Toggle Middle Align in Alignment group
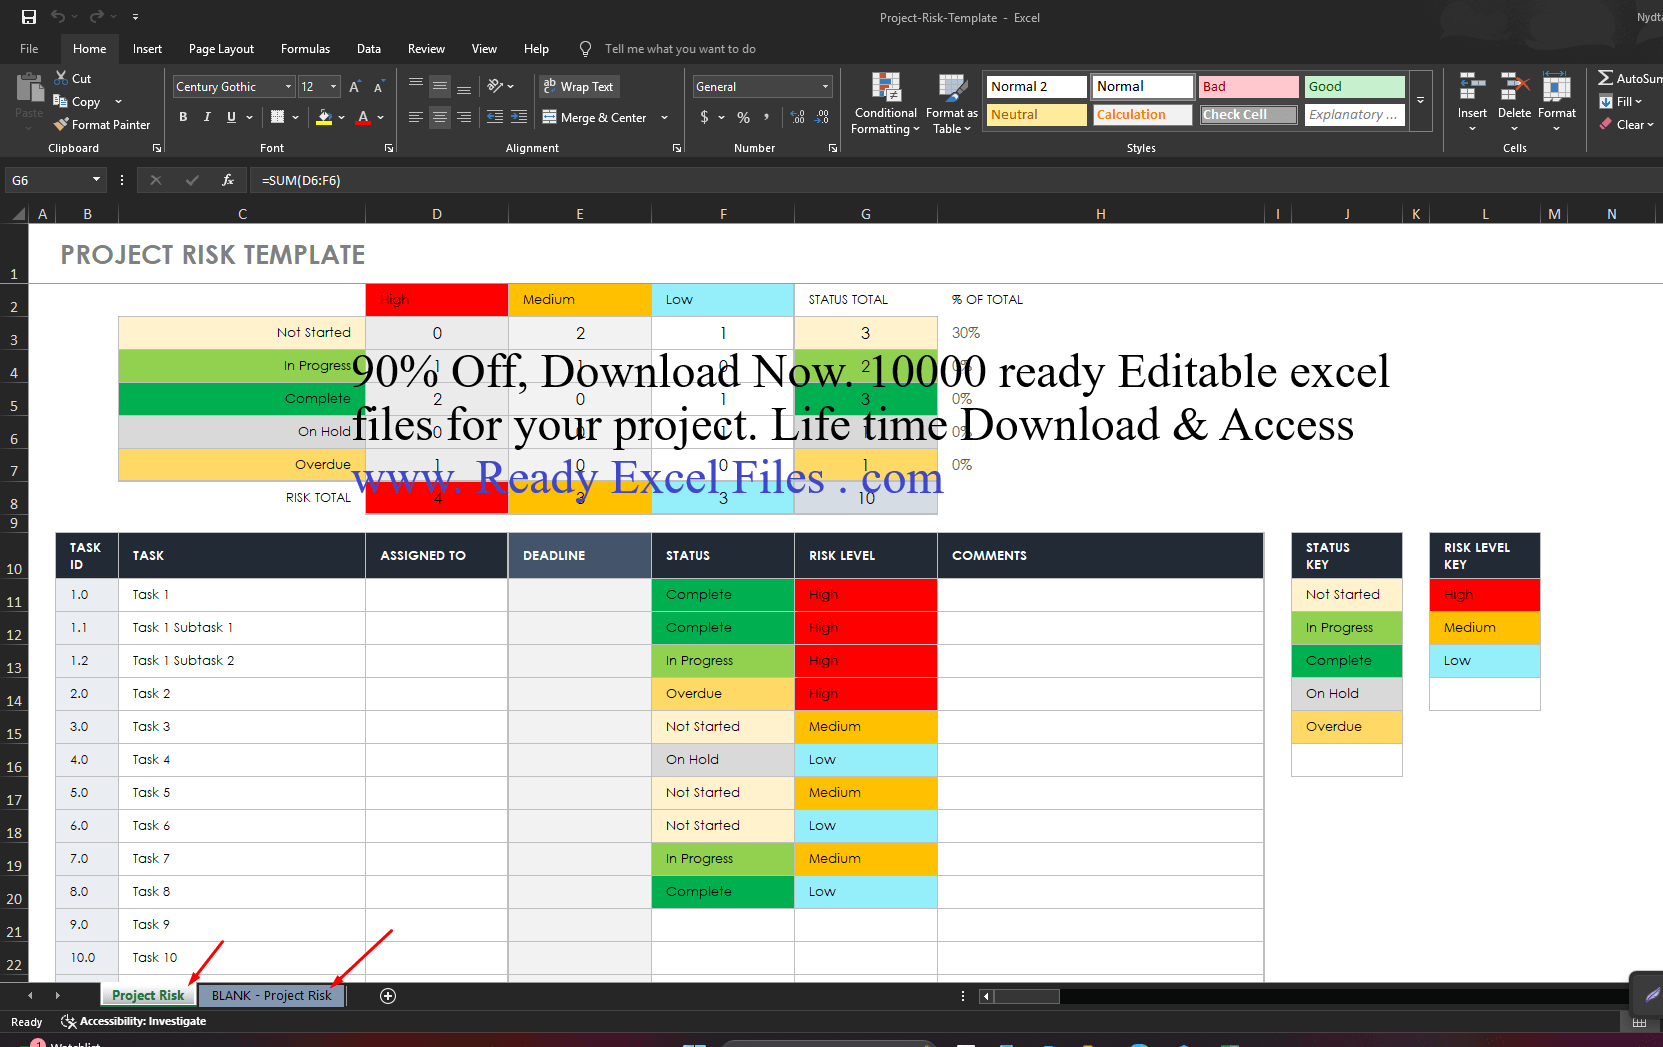1663x1047 pixels. [x=440, y=87]
